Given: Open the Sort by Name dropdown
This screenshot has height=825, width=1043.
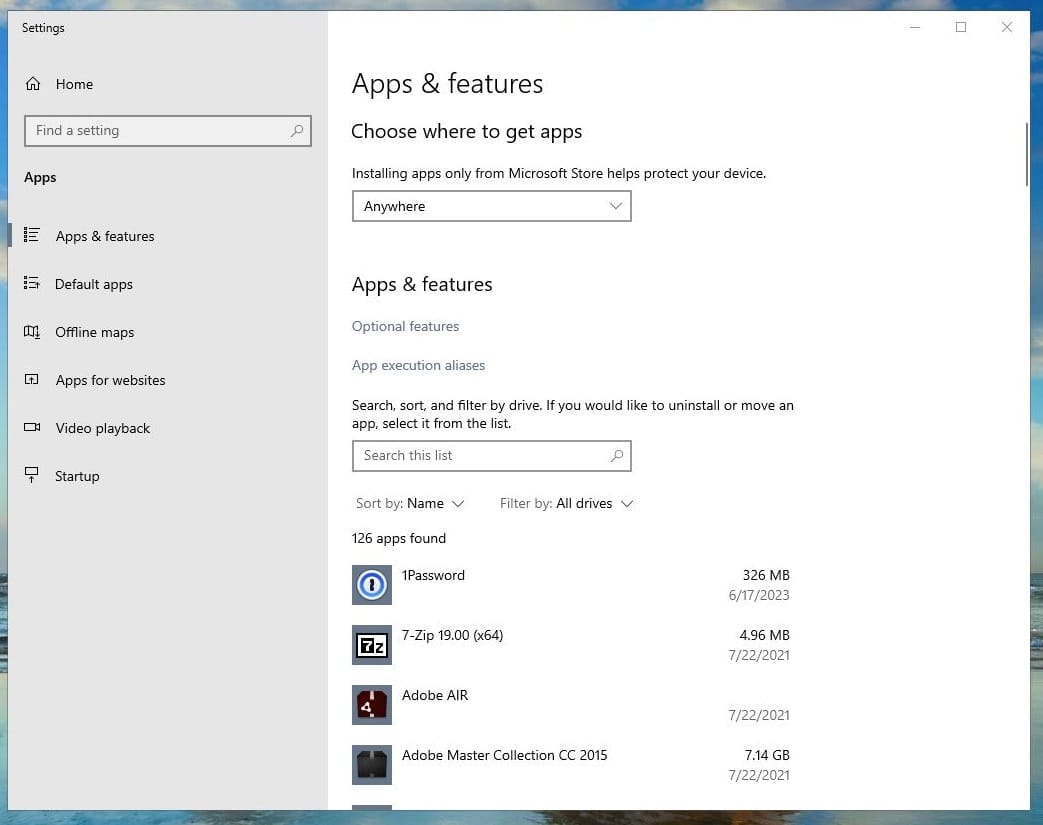Looking at the screenshot, I should [x=410, y=504].
